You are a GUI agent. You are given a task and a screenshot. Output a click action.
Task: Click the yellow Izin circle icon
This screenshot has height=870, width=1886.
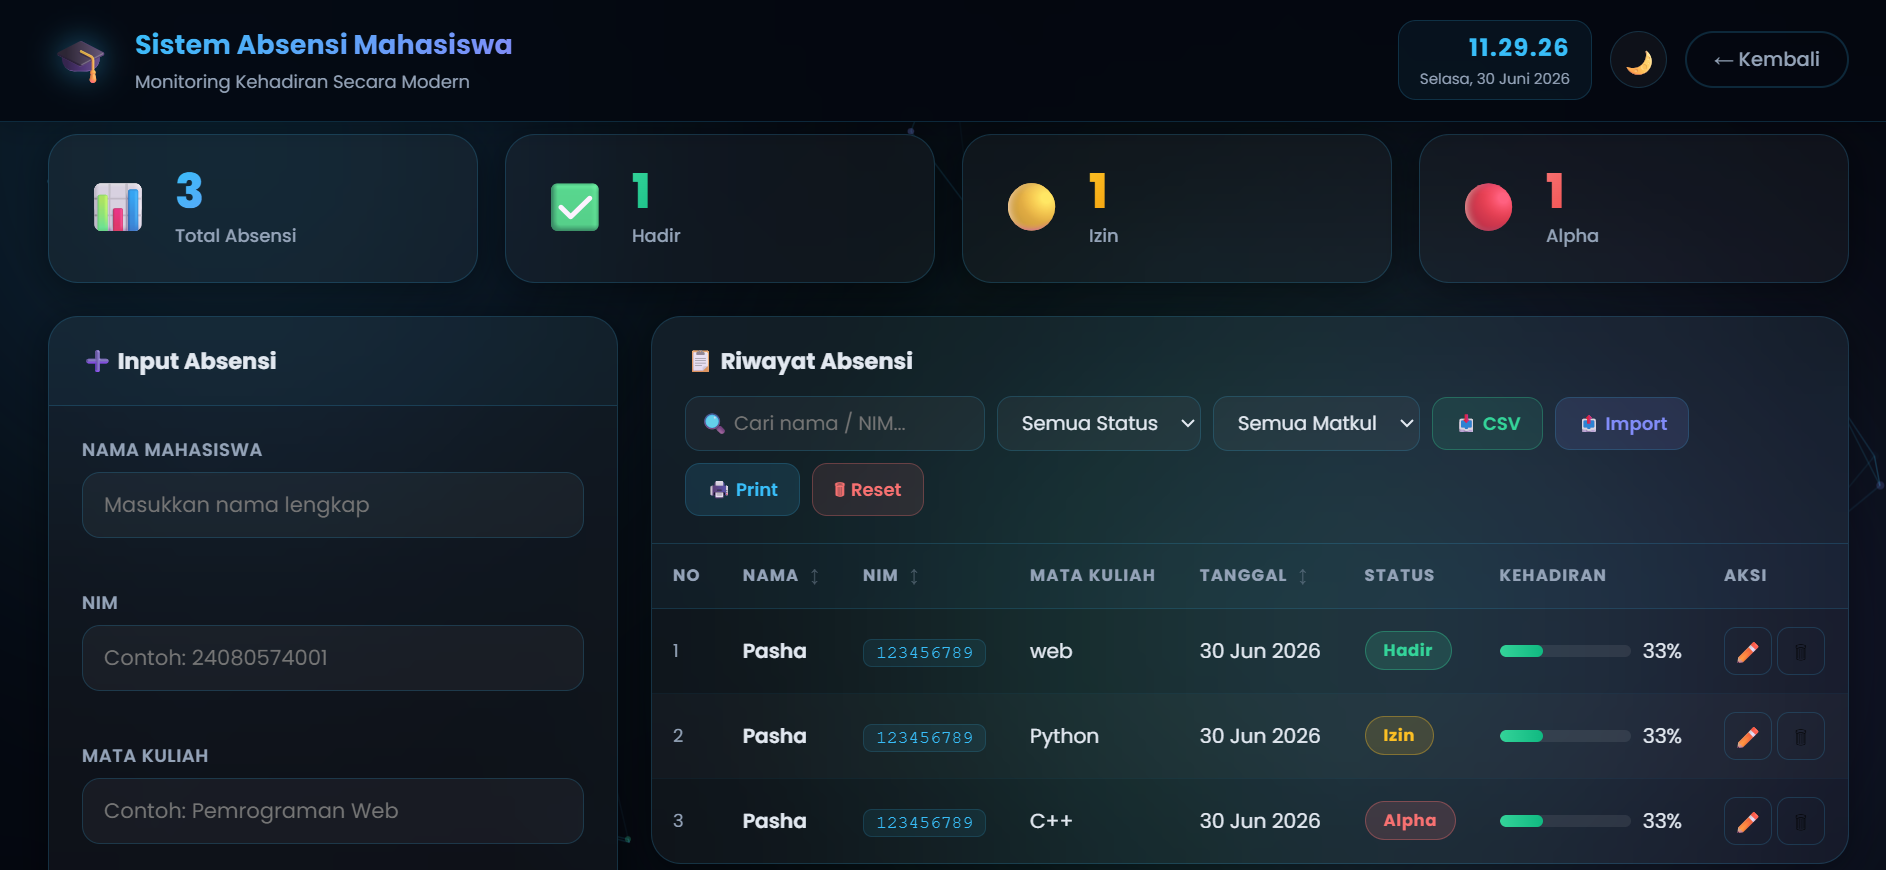click(1031, 207)
